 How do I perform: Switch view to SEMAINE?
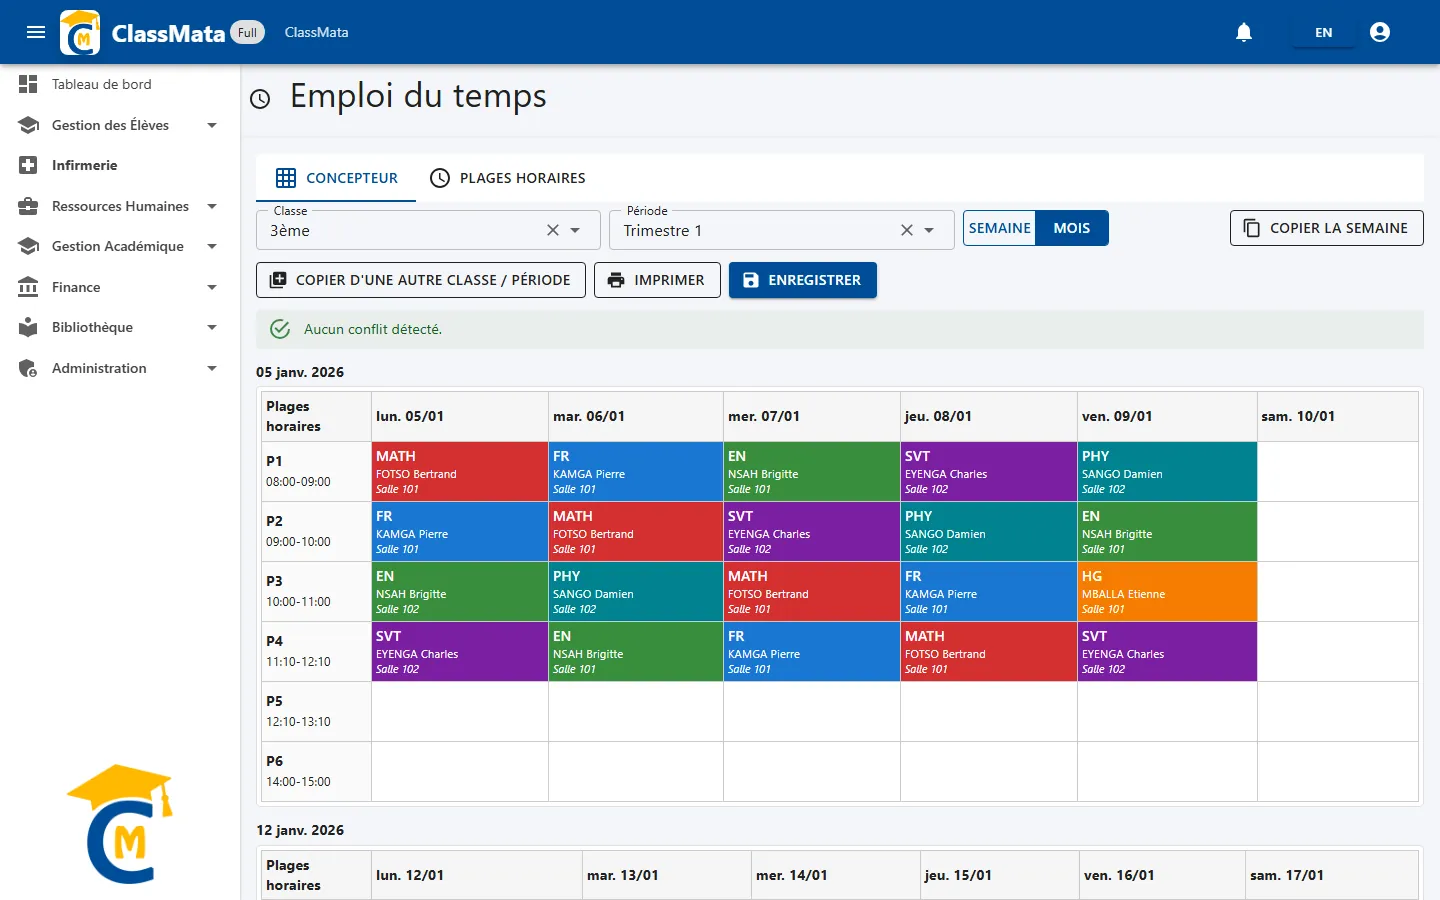point(999,228)
